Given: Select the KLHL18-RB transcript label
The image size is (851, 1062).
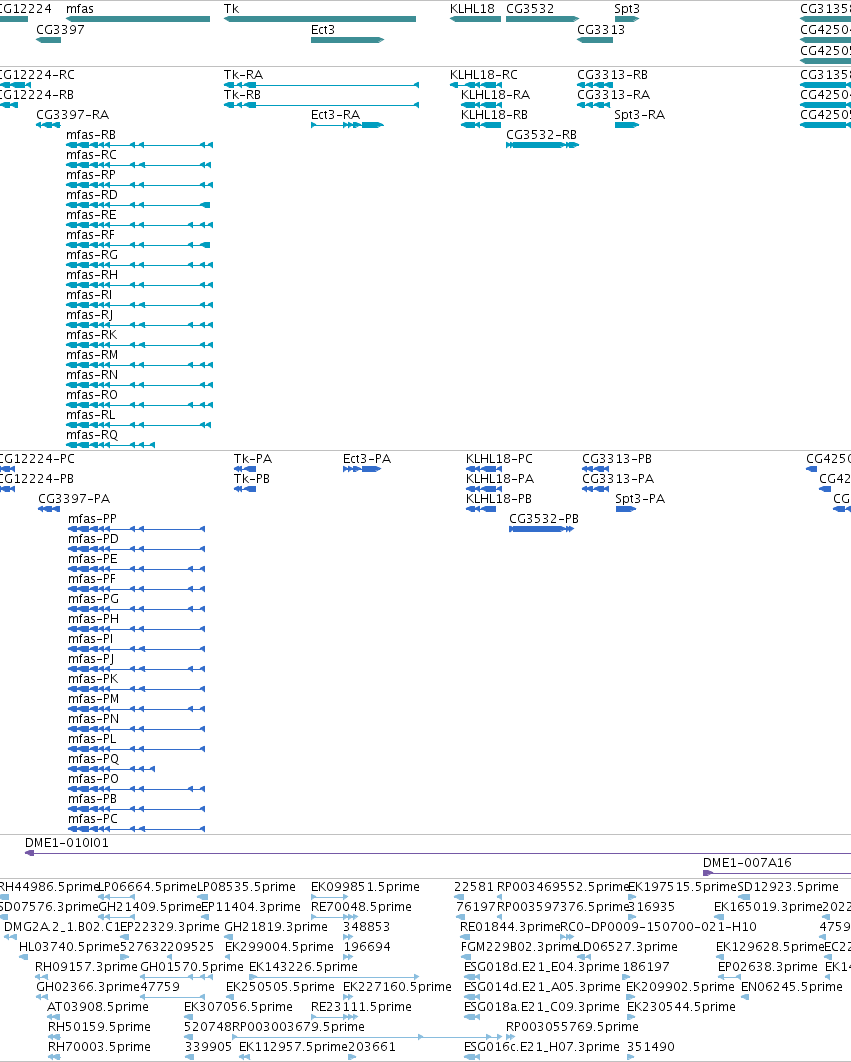Looking at the screenshot, I should pos(495,114).
